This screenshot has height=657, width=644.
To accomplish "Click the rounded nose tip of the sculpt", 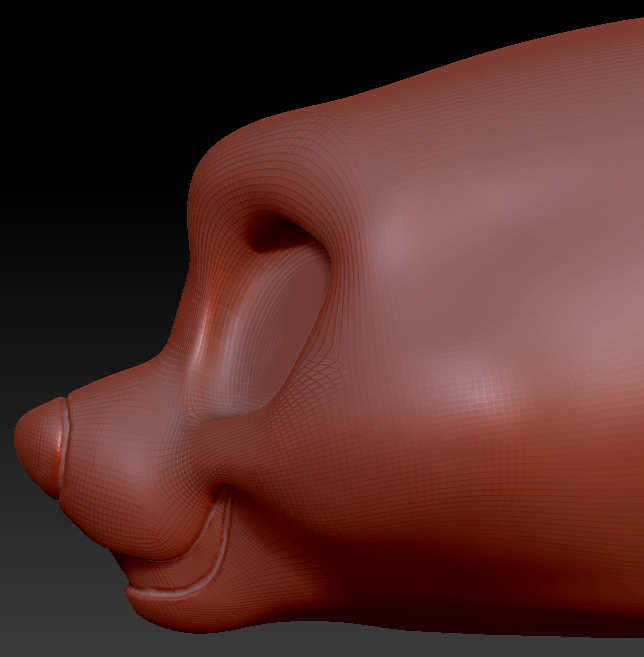I will click(x=39, y=446).
